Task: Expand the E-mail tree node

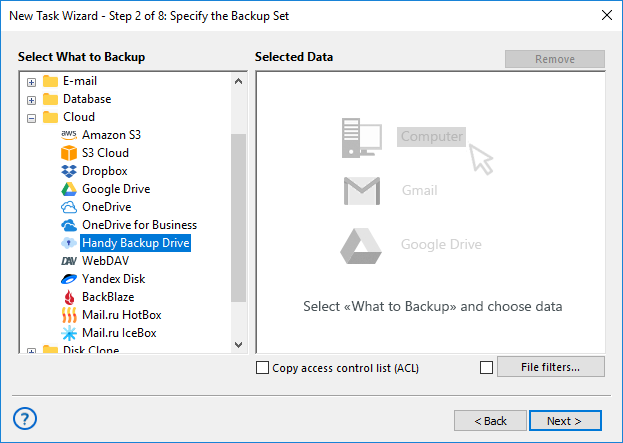Action: tap(31, 82)
